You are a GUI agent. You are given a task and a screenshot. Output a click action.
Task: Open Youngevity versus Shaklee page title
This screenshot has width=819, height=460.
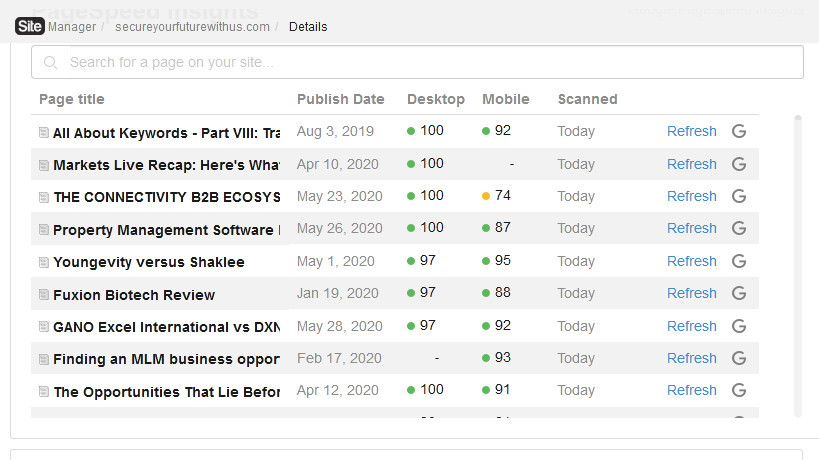pyautogui.click(x=149, y=262)
